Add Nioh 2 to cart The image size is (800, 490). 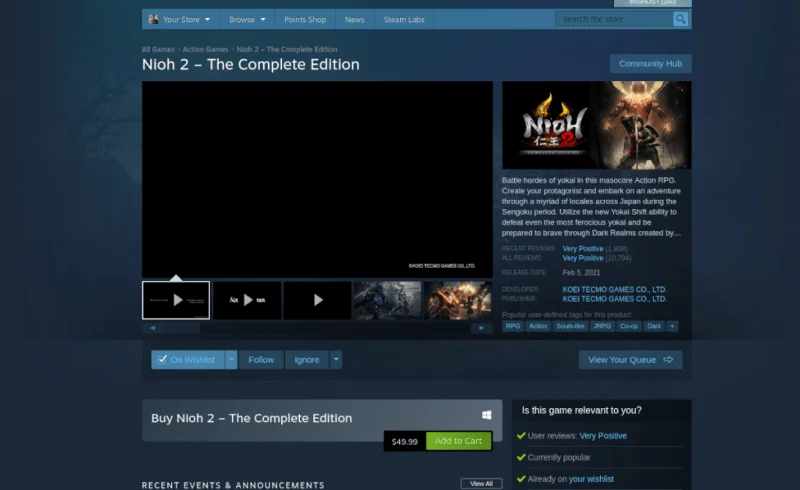pos(458,441)
